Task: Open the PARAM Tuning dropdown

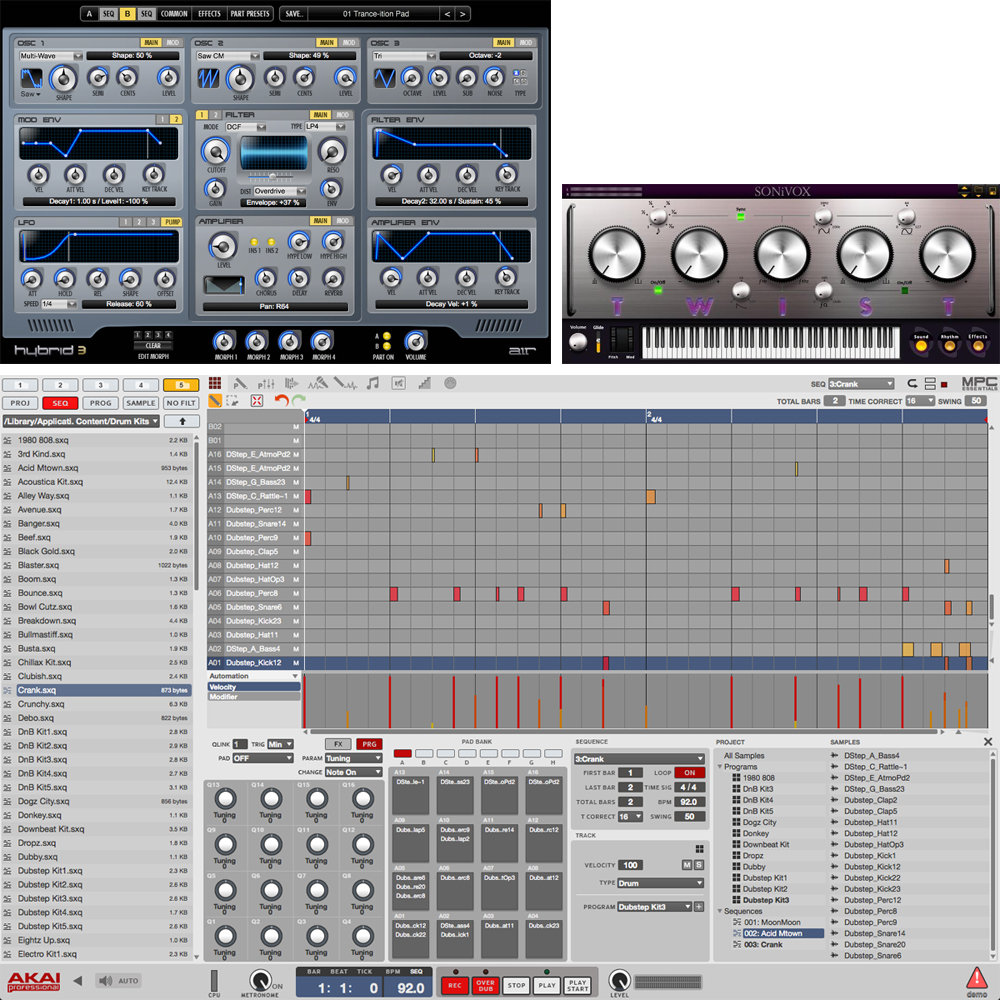Action: click(x=353, y=758)
